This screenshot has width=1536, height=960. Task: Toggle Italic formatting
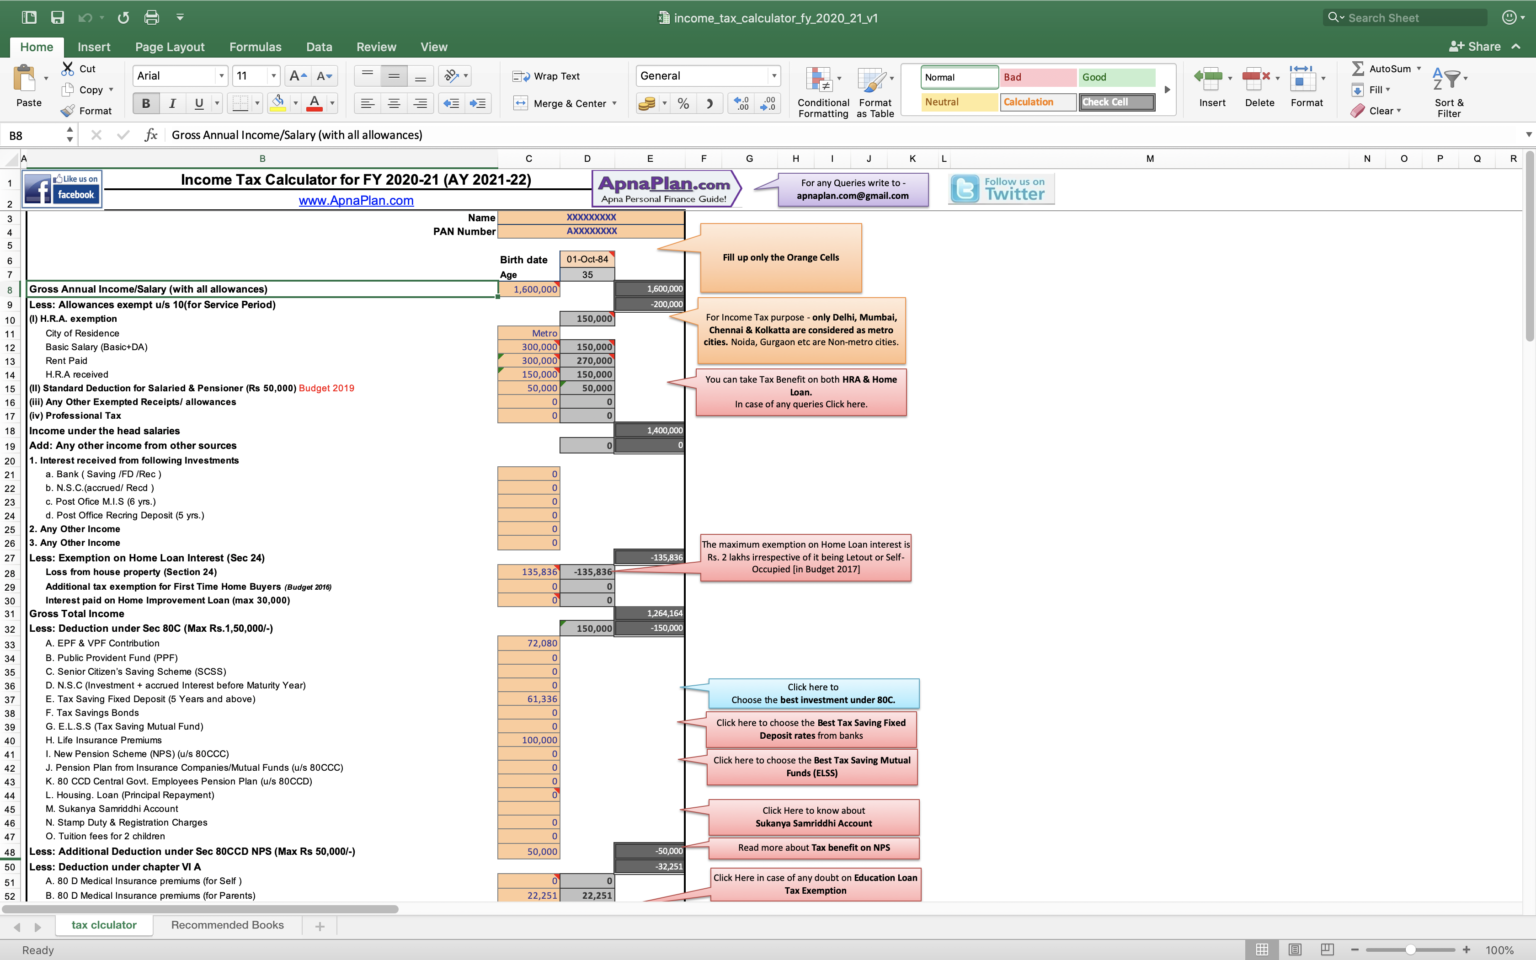[172, 103]
